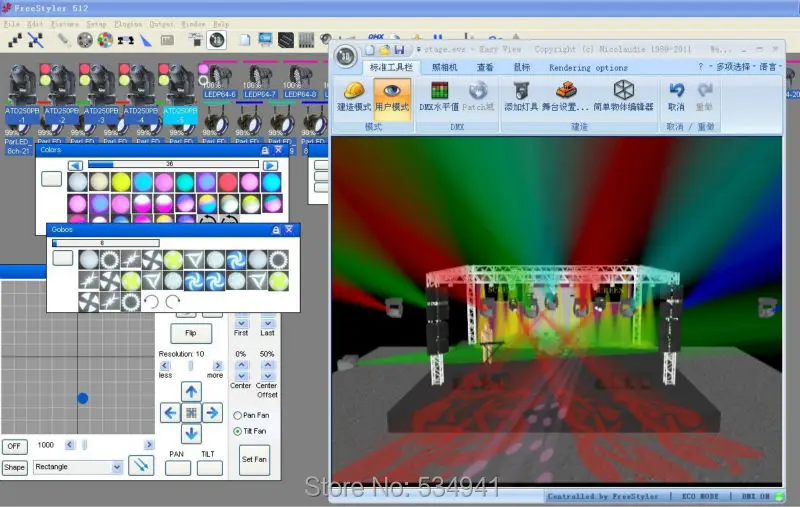This screenshot has width=800, height=507.
Task: Click the gobo counter-clockwise rotation arrow
Action: tap(151, 302)
